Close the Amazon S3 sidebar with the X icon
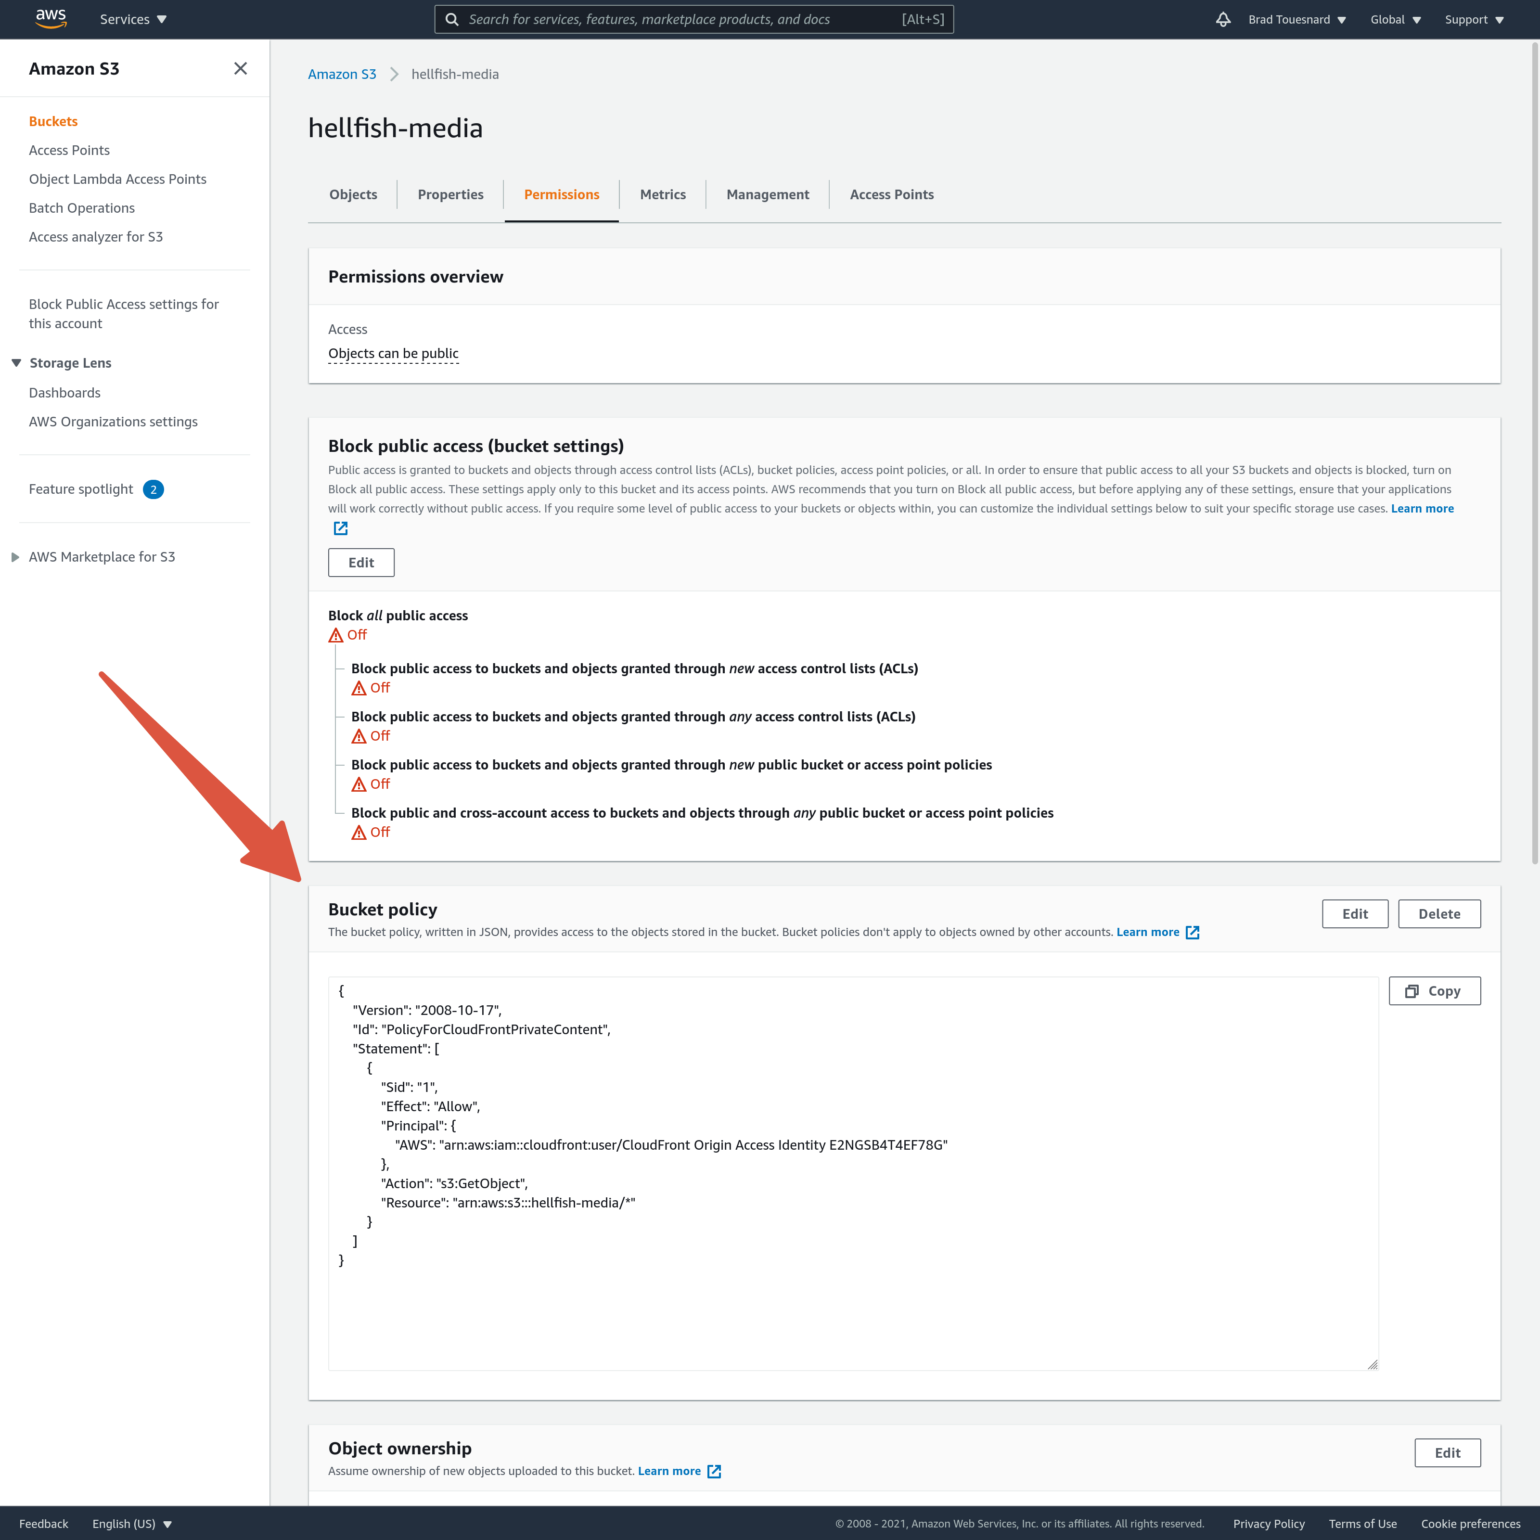Image resolution: width=1540 pixels, height=1540 pixels. [x=240, y=68]
